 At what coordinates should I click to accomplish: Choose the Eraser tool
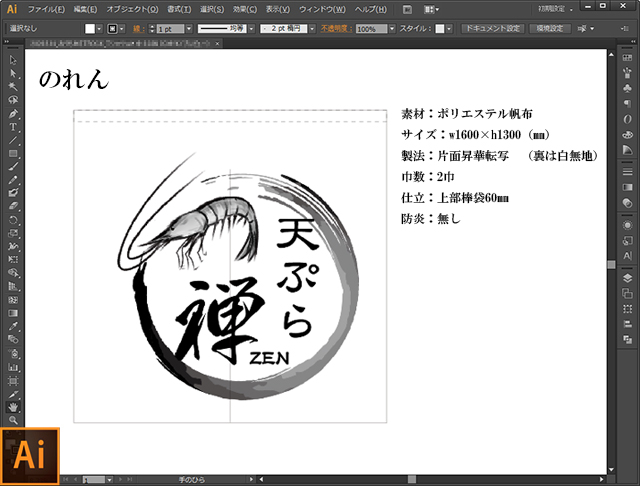(x=13, y=206)
